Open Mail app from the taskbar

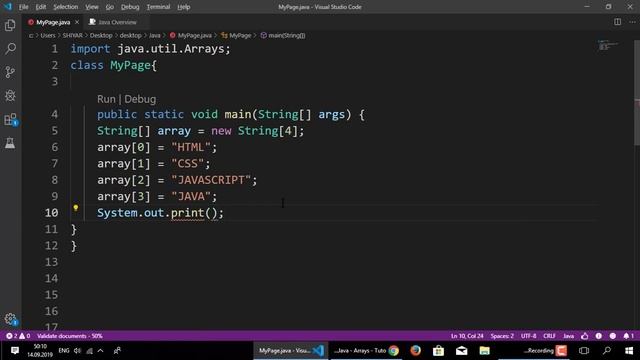(462, 350)
